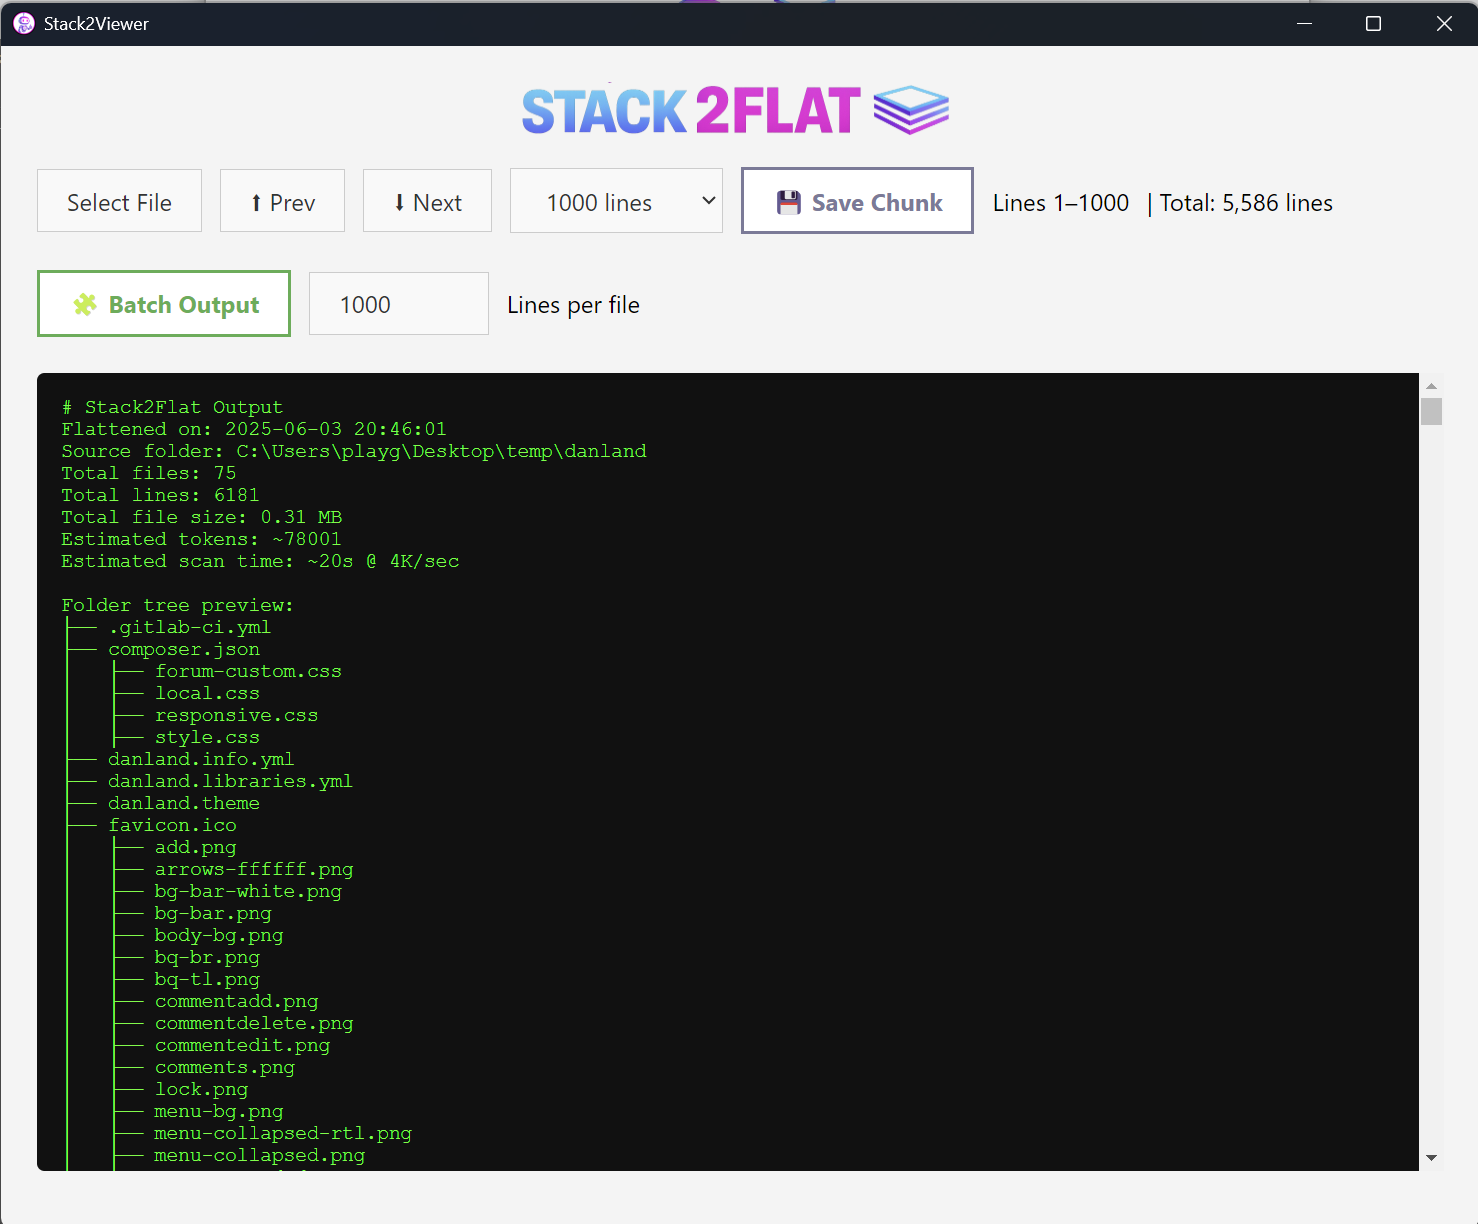
Task: Select a file using Select File
Action: pyautogui.click(x=119, y=201)
